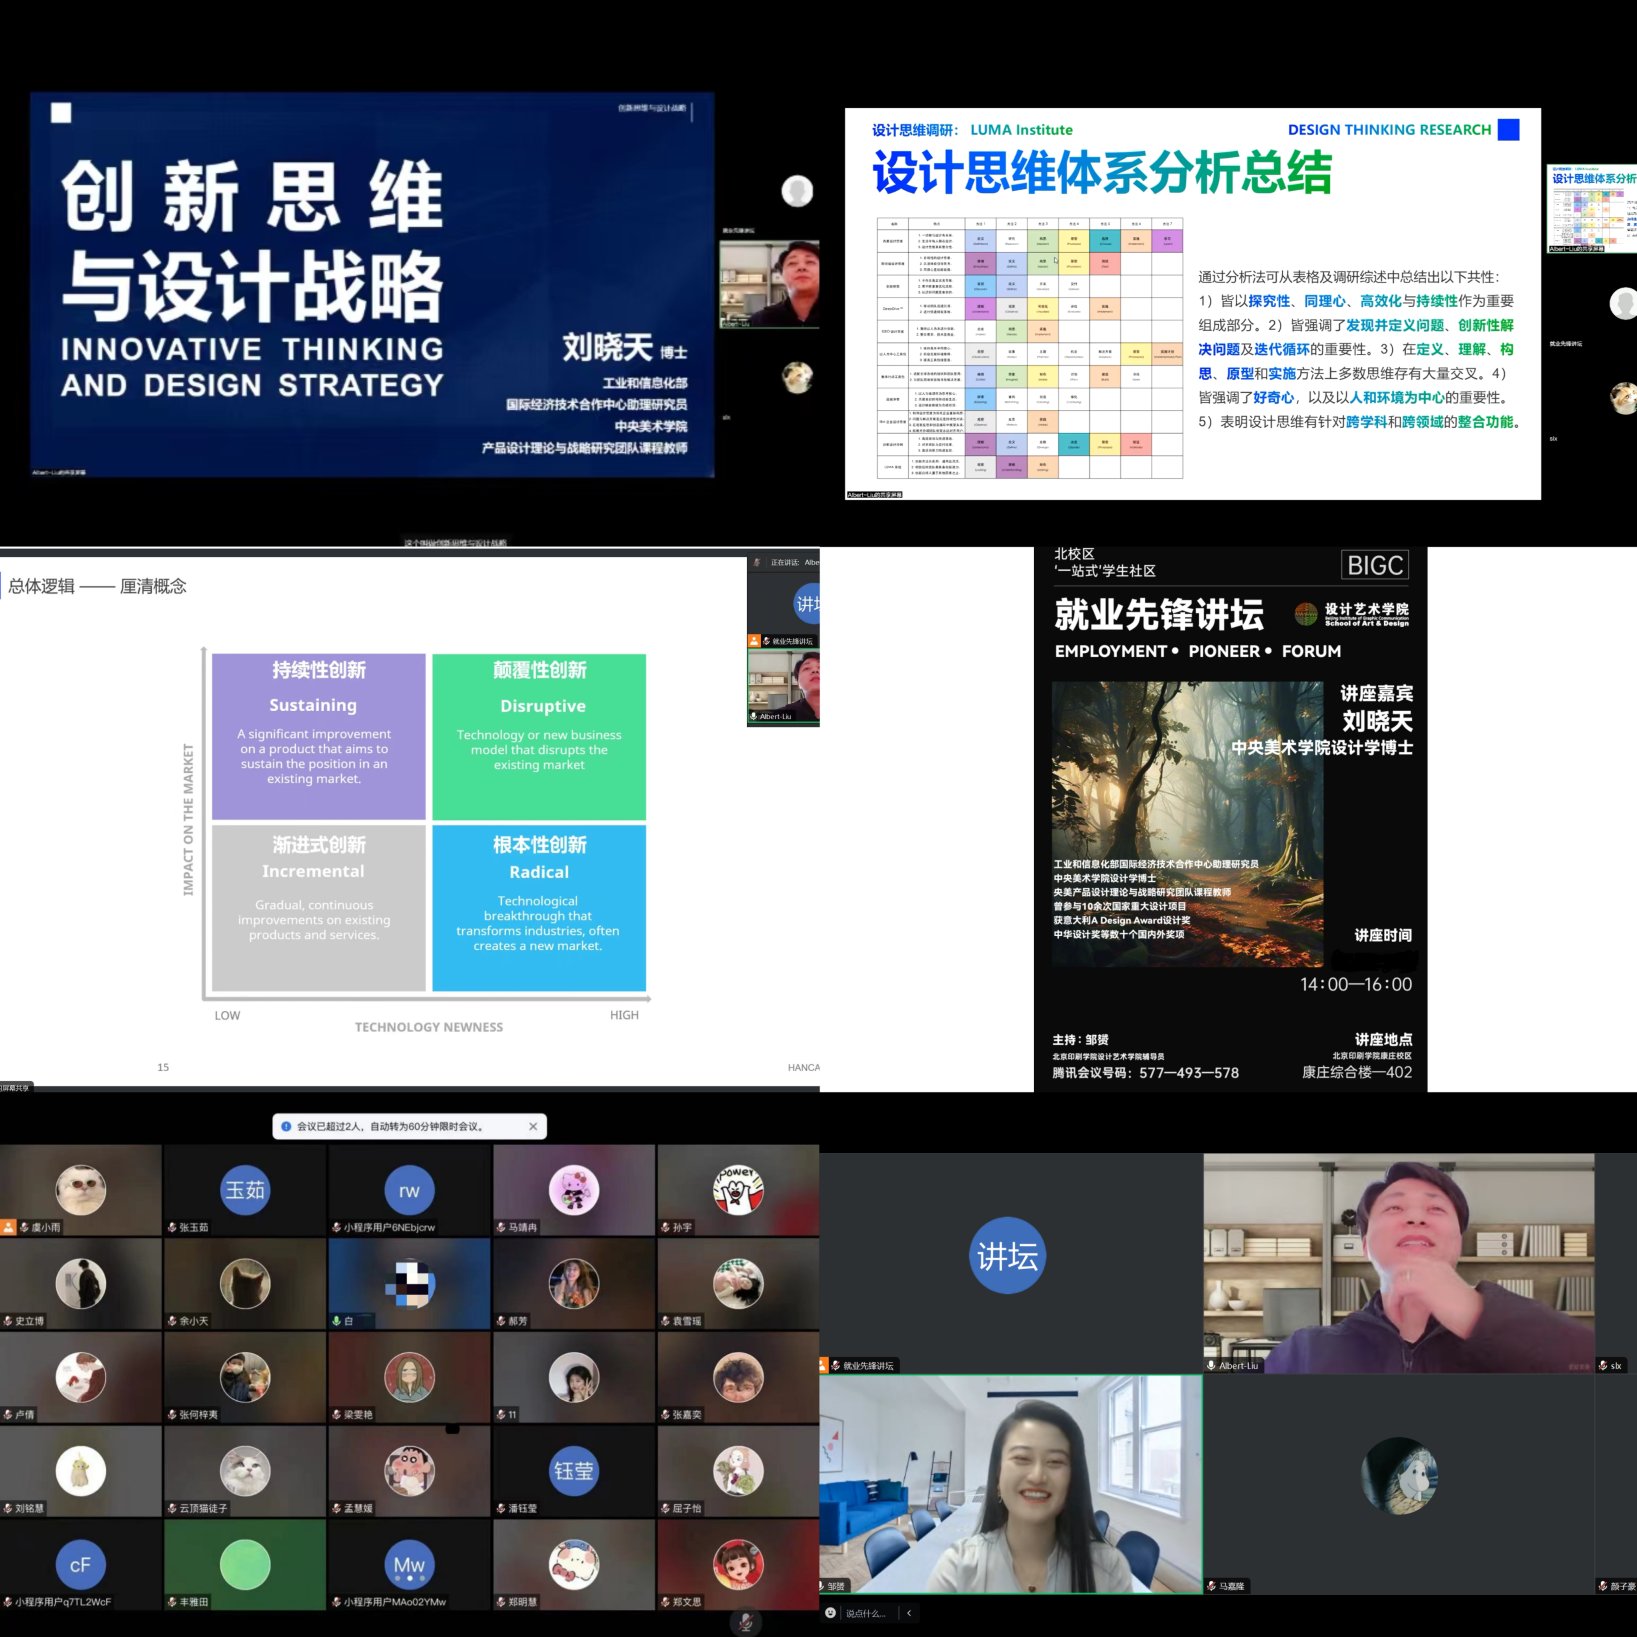Click Albert-Liu's microphone icon in gallery view
This screenshot has width=1637, height=1637.
click(1211, 1365)
